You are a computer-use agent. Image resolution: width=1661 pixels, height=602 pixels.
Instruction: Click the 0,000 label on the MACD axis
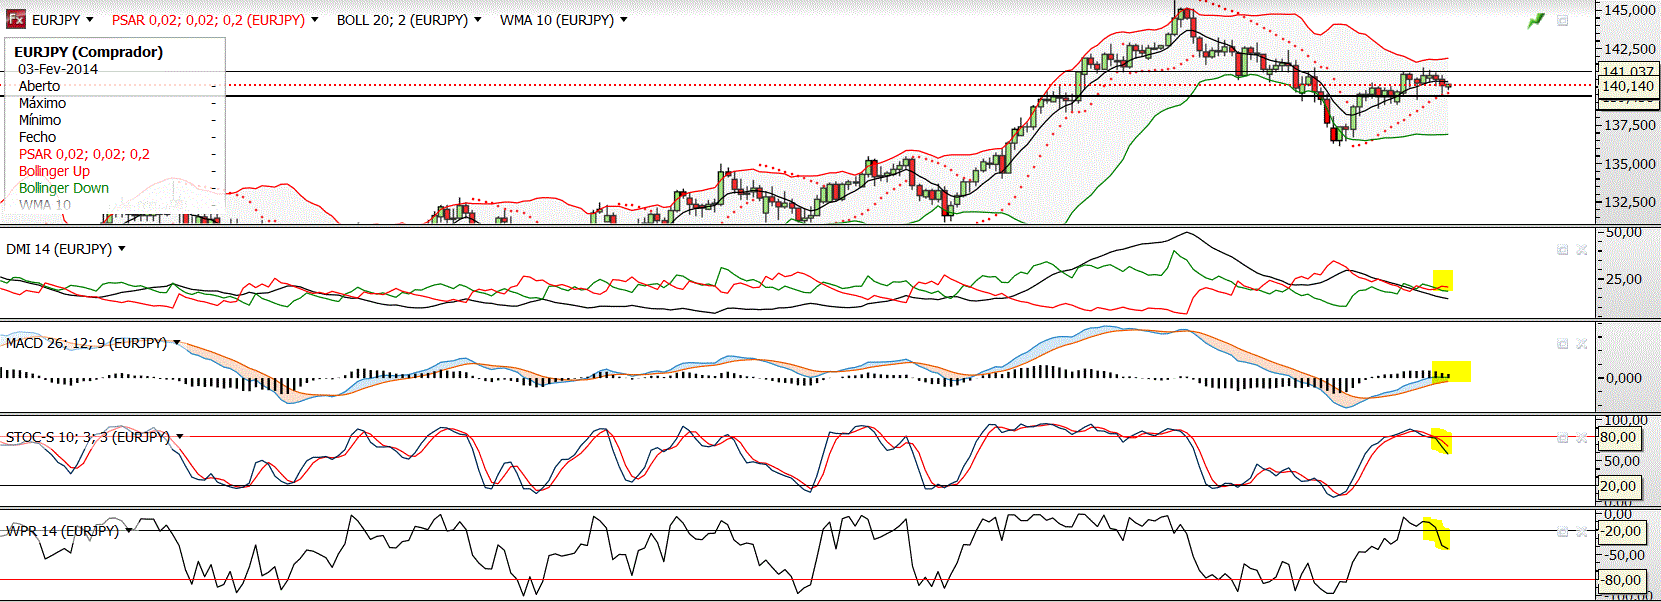coord(1623,378)
